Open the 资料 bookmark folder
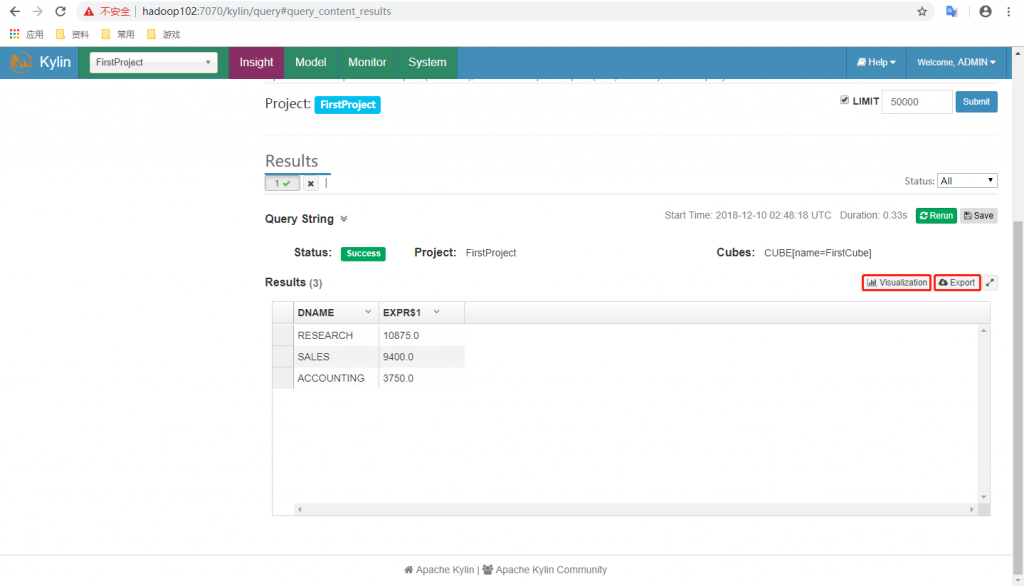This screenshot has height=586, width=1024. coord(72,34)
